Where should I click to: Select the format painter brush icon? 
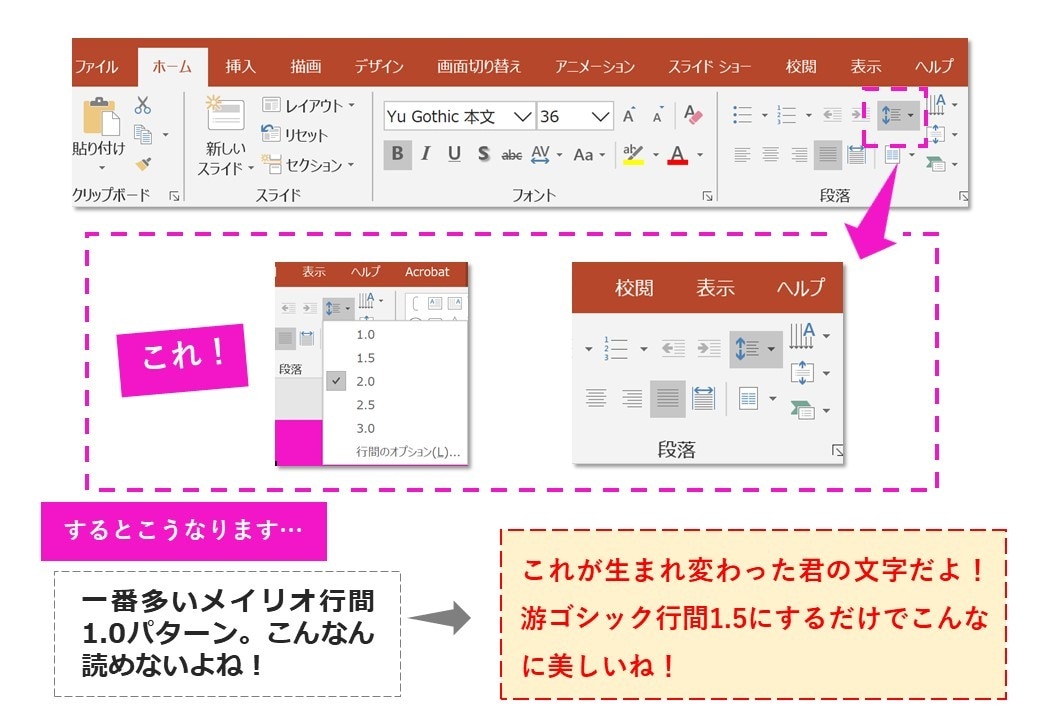pyautogui.click(x=143, y=164)
